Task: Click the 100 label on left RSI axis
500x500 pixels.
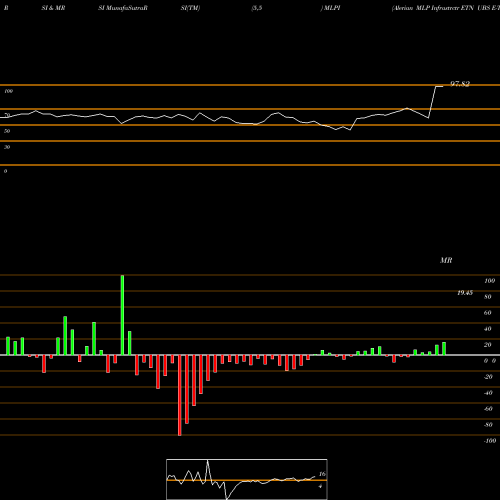Action: (8, 91)
